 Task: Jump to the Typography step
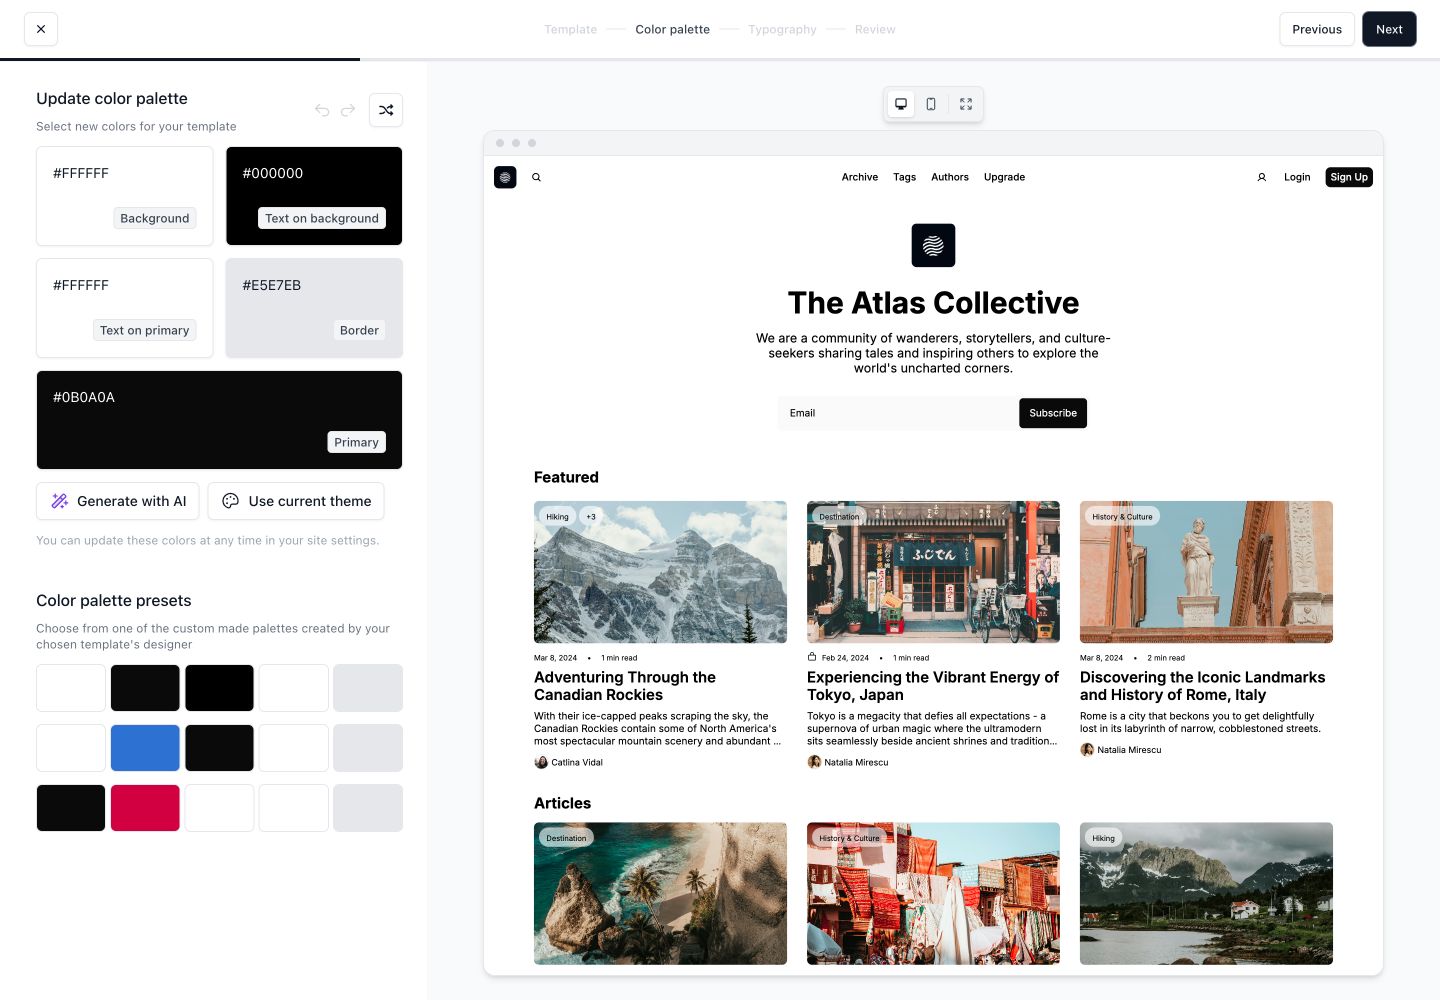[x=782, y=29]
